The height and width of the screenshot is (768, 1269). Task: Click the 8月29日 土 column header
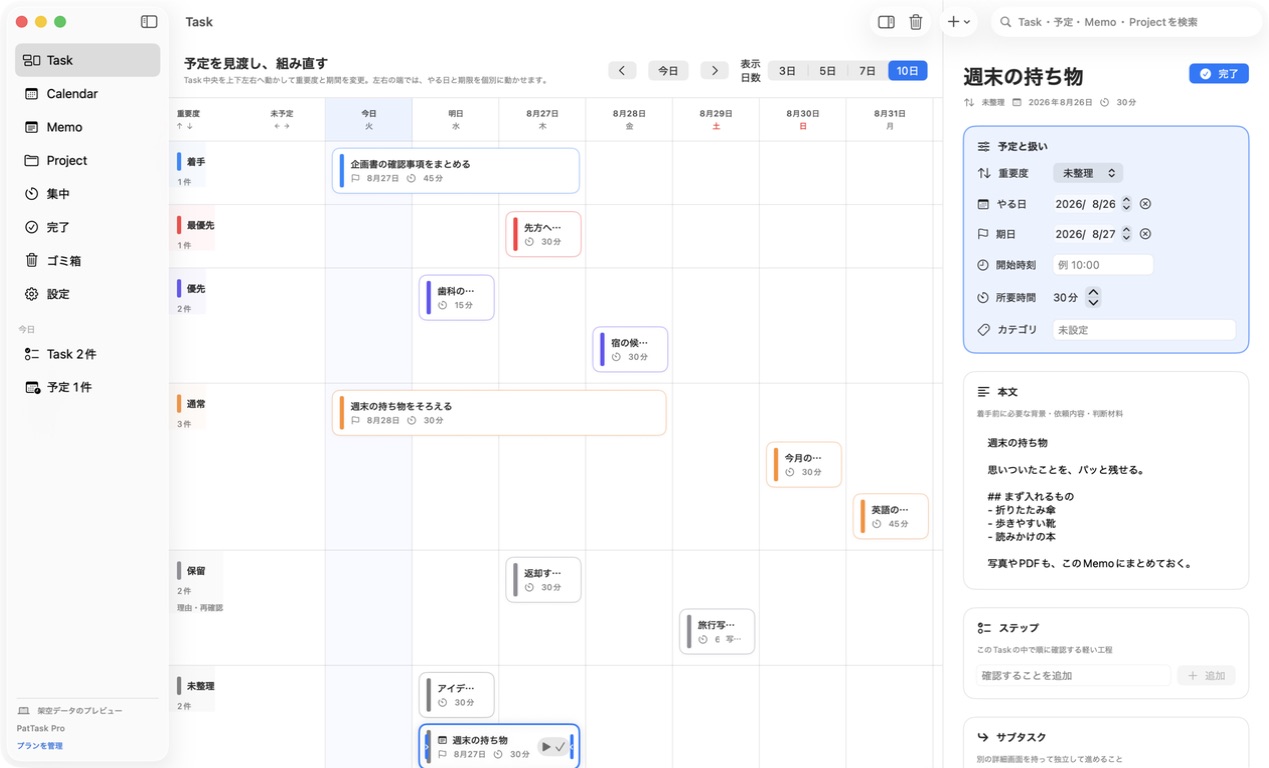tap(716, 119)
